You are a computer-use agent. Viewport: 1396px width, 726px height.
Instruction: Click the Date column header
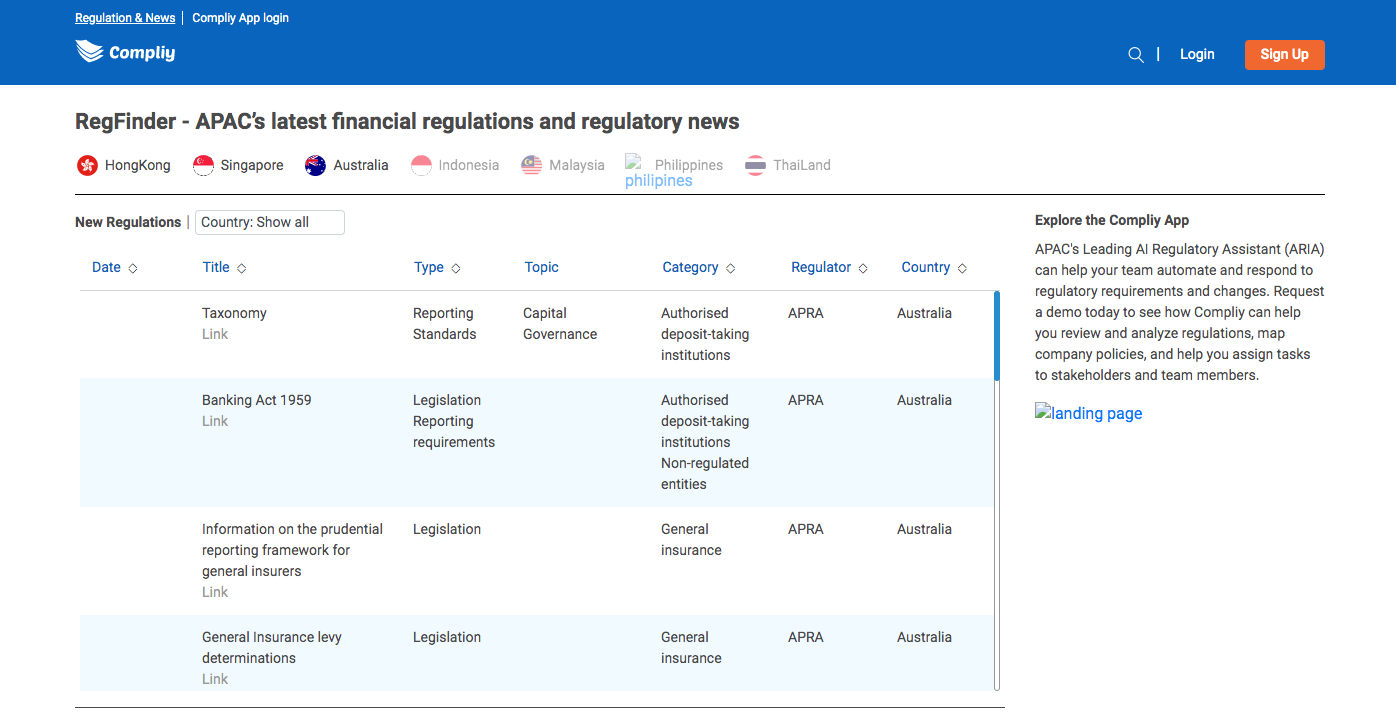(x=106, y=267)
